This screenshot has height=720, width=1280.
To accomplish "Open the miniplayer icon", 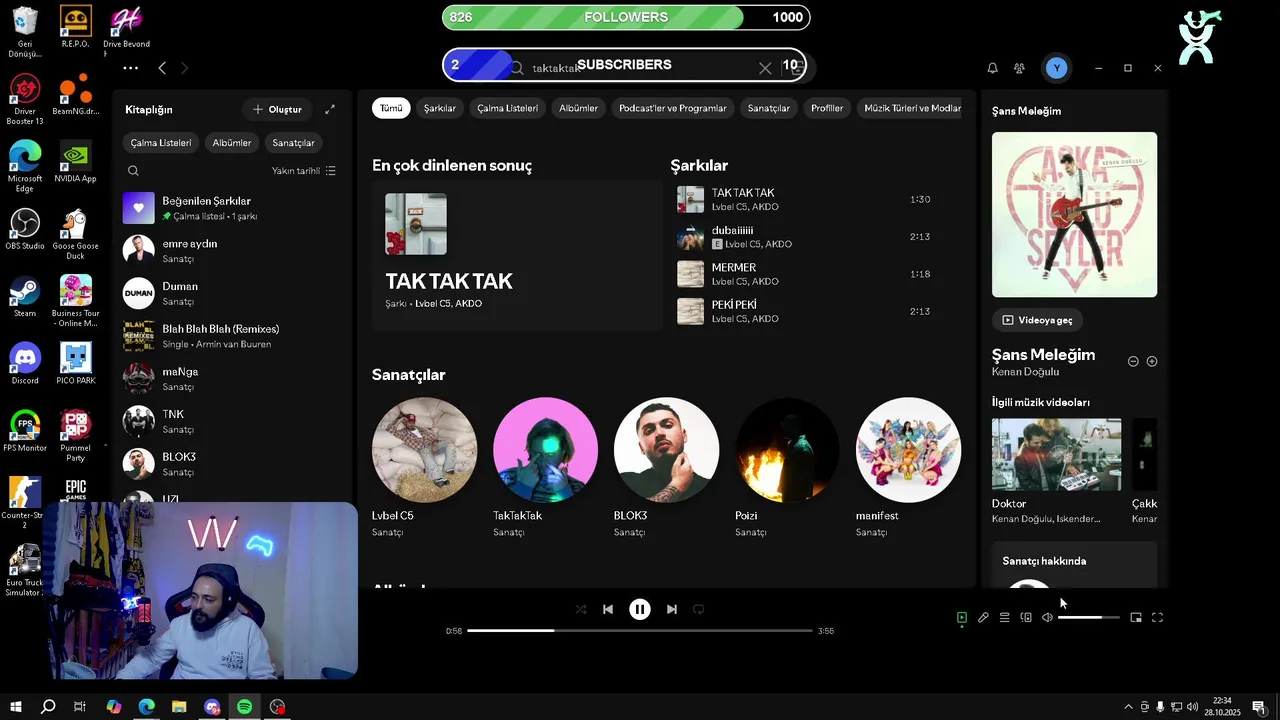I will pyautogui.click(x=1136, y=618).
